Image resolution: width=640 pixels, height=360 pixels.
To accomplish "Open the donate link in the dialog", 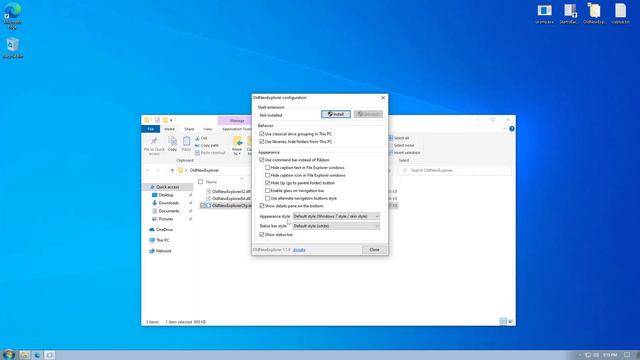I will pyautogui.click(x=299, y=250).
